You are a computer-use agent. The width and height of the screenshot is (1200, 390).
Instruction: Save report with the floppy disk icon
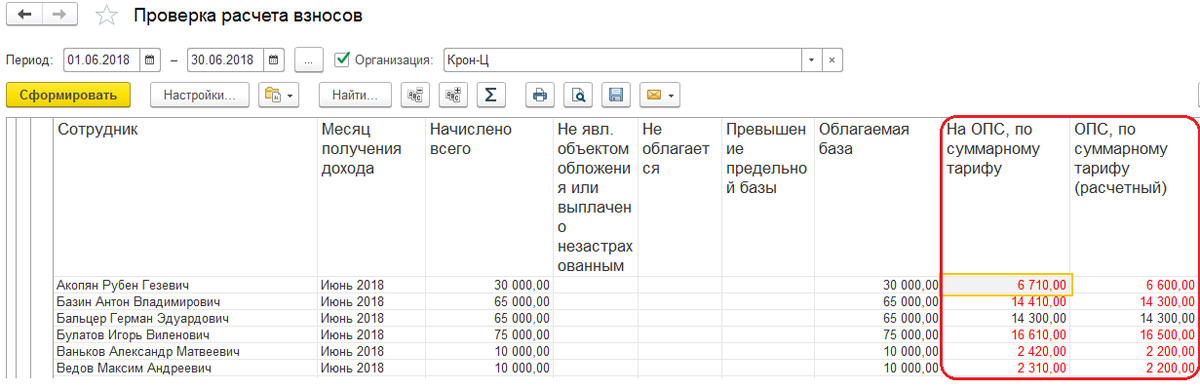pos(616,95)
